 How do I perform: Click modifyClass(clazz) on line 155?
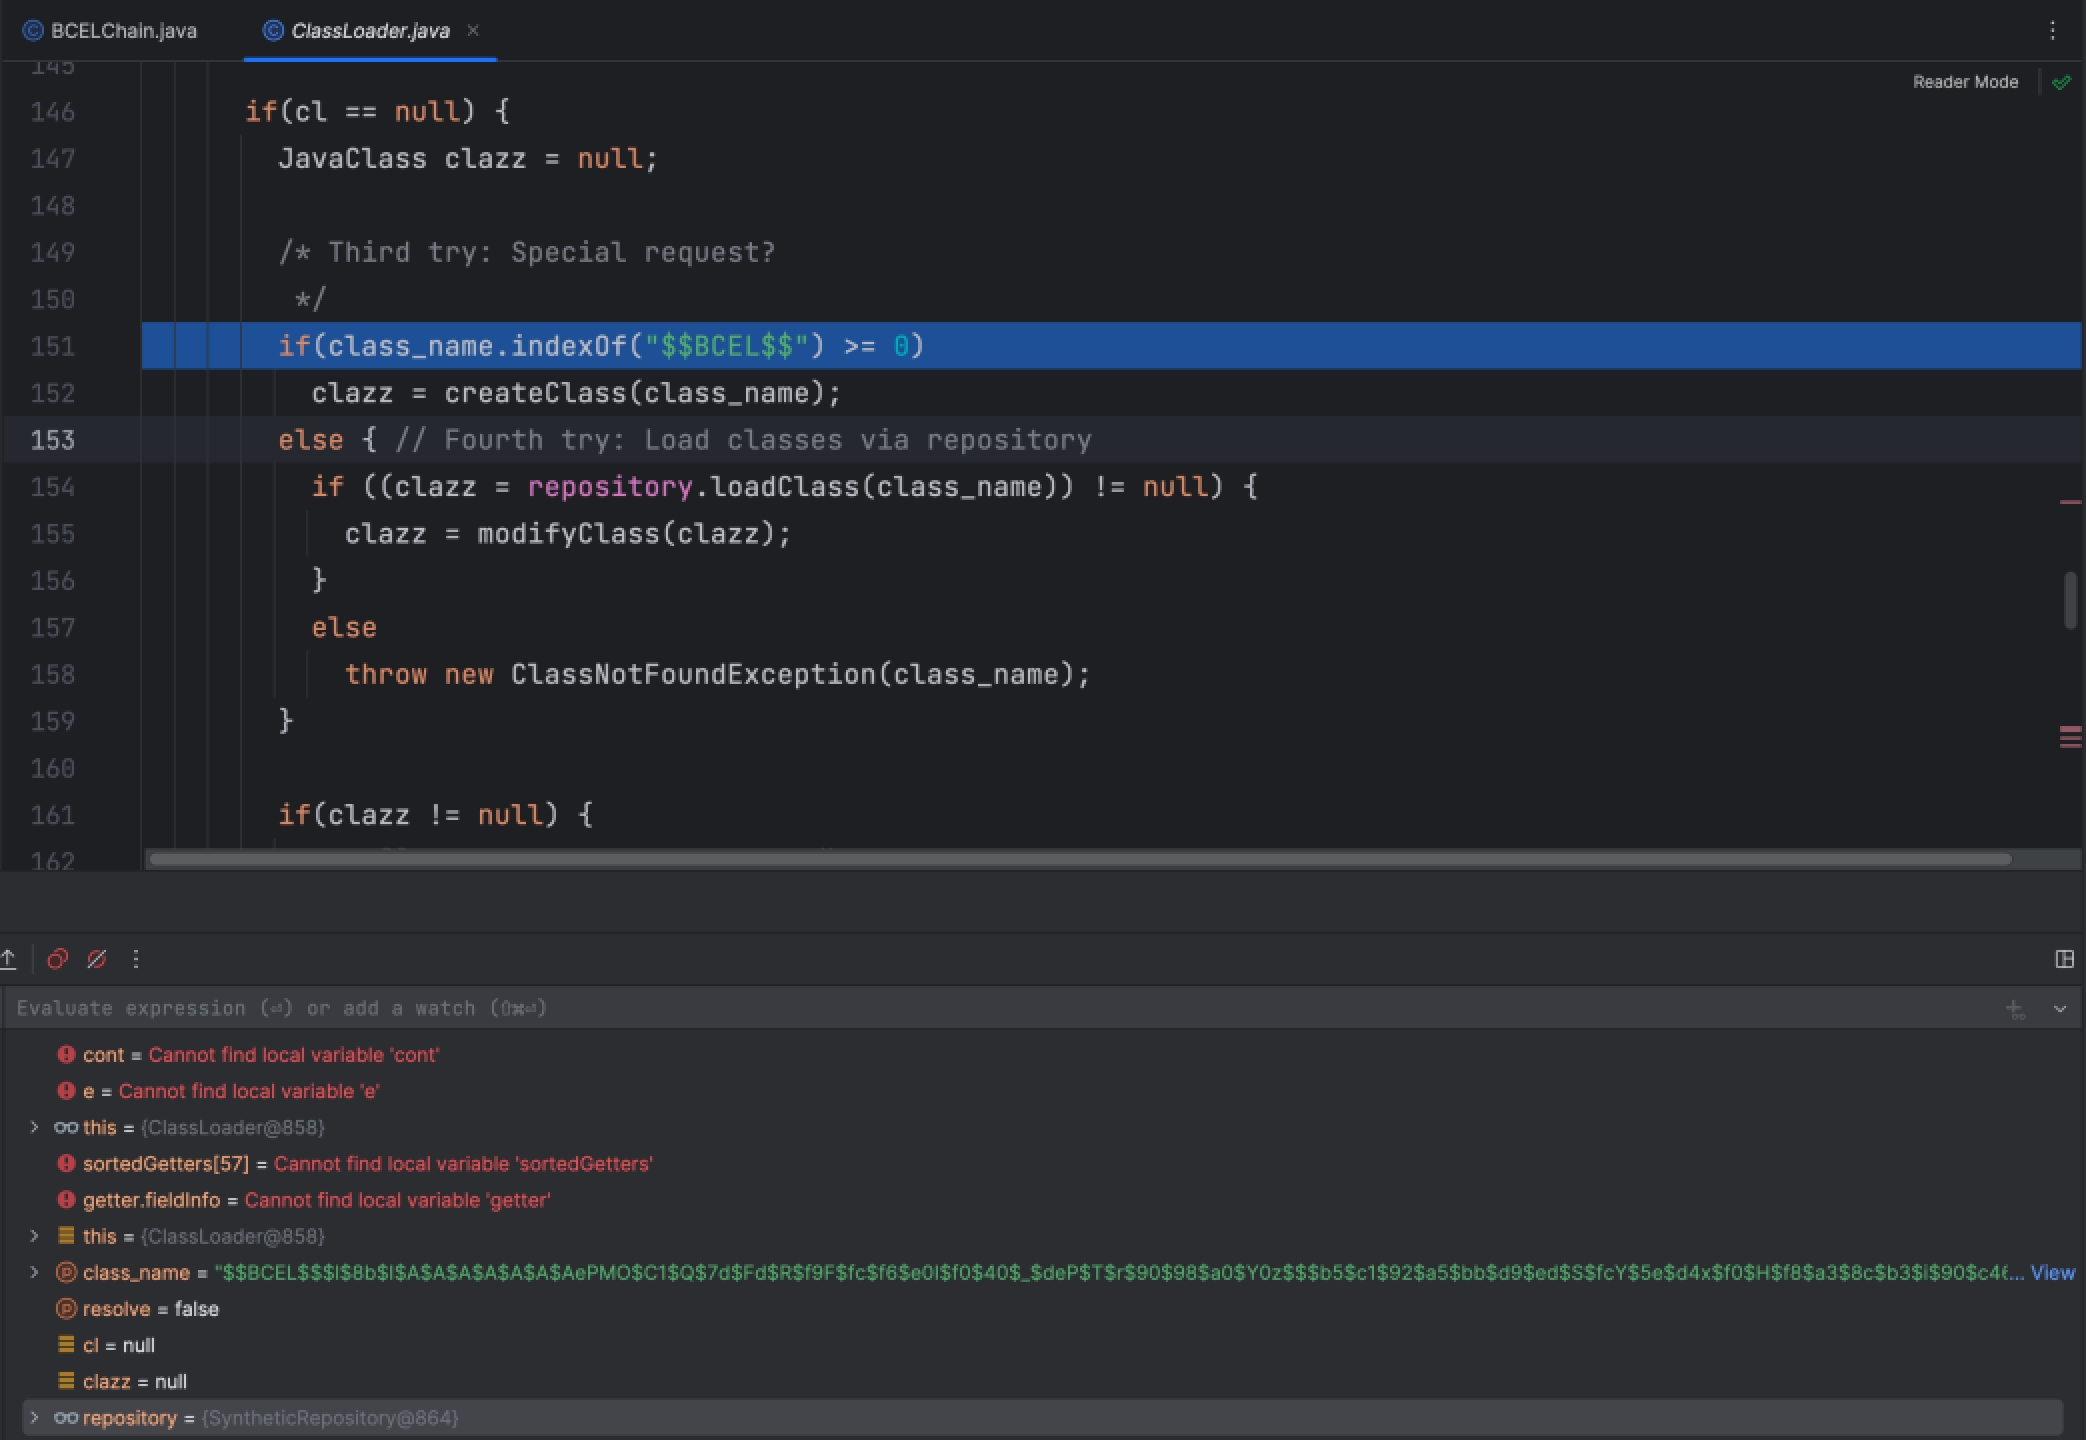(x=626, y=534)
